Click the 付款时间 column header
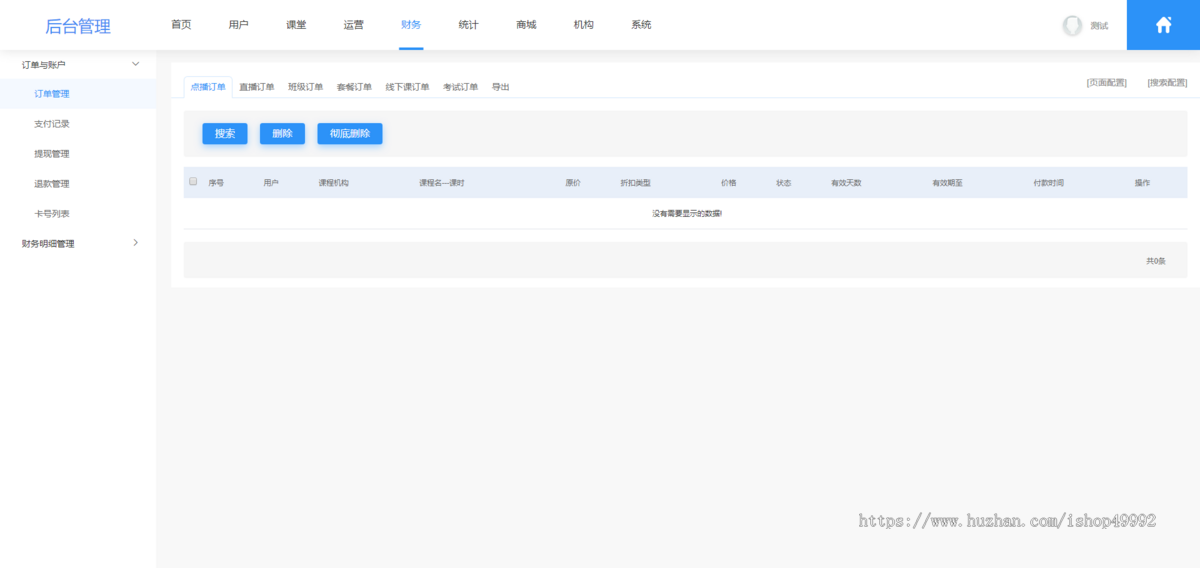 coord(1049,183)
